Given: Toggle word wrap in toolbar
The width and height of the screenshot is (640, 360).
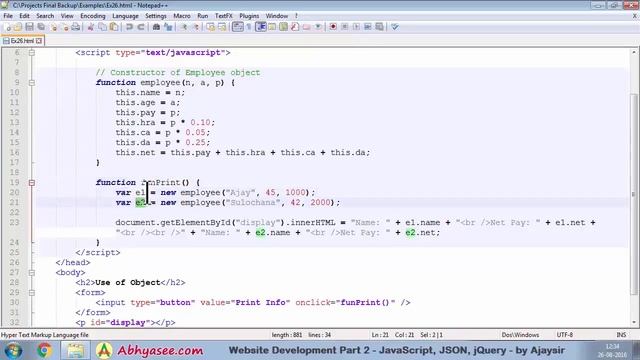Looking at the screenshot, I should pyautogui.click(x=238, y=27).
